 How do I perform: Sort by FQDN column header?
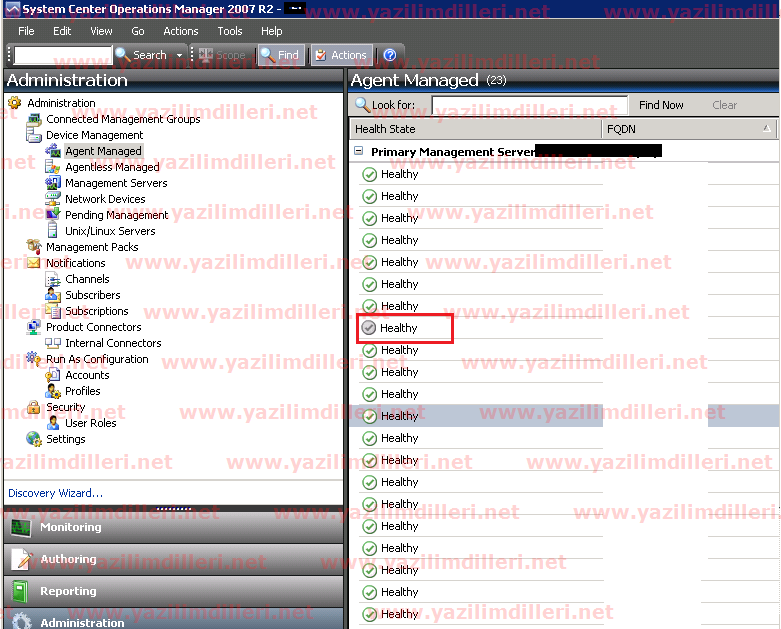pos(689,129)
